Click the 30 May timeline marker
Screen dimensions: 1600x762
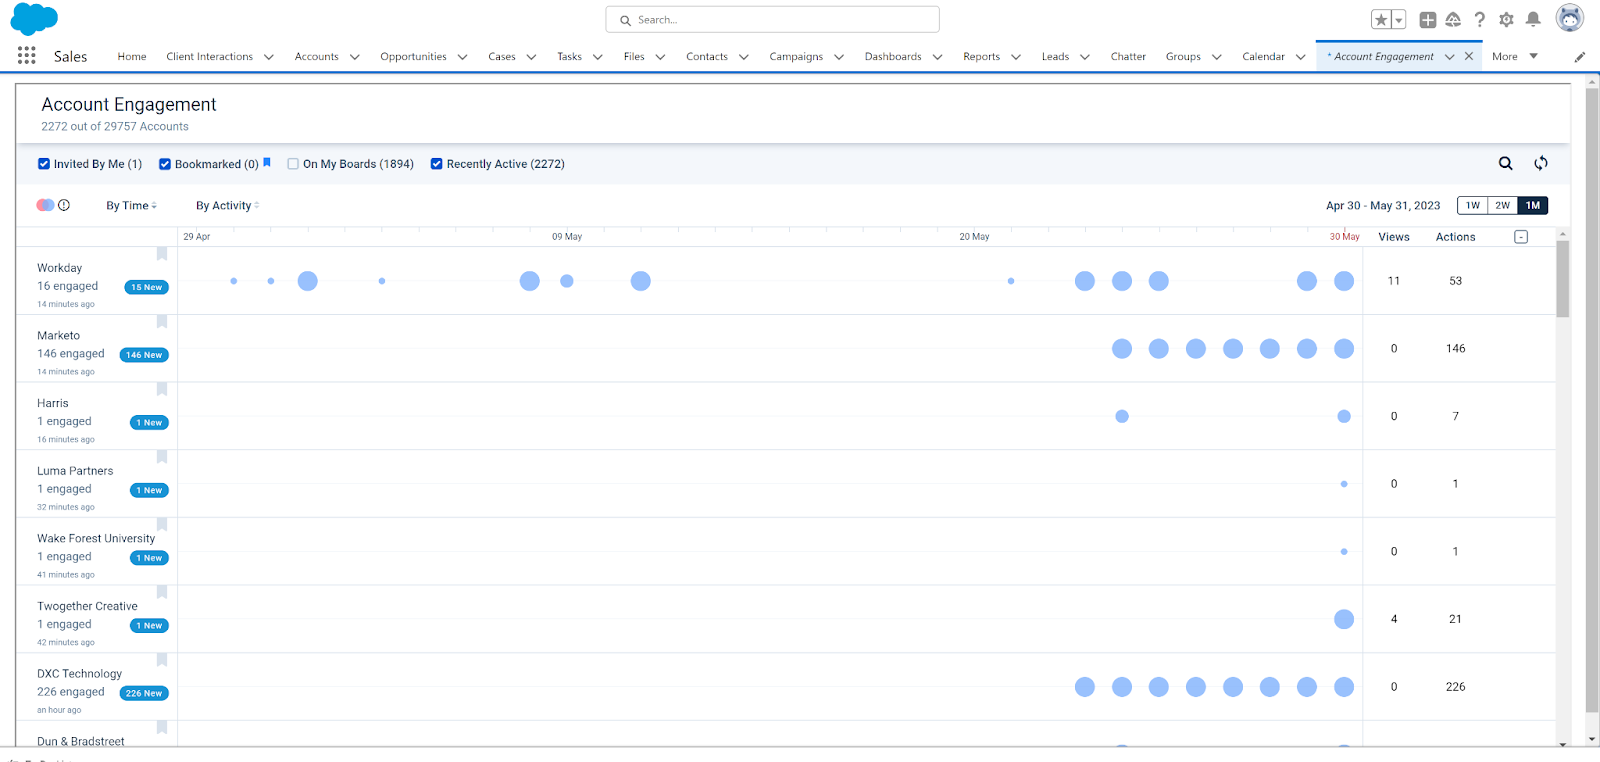click(x=1344, y=237)
